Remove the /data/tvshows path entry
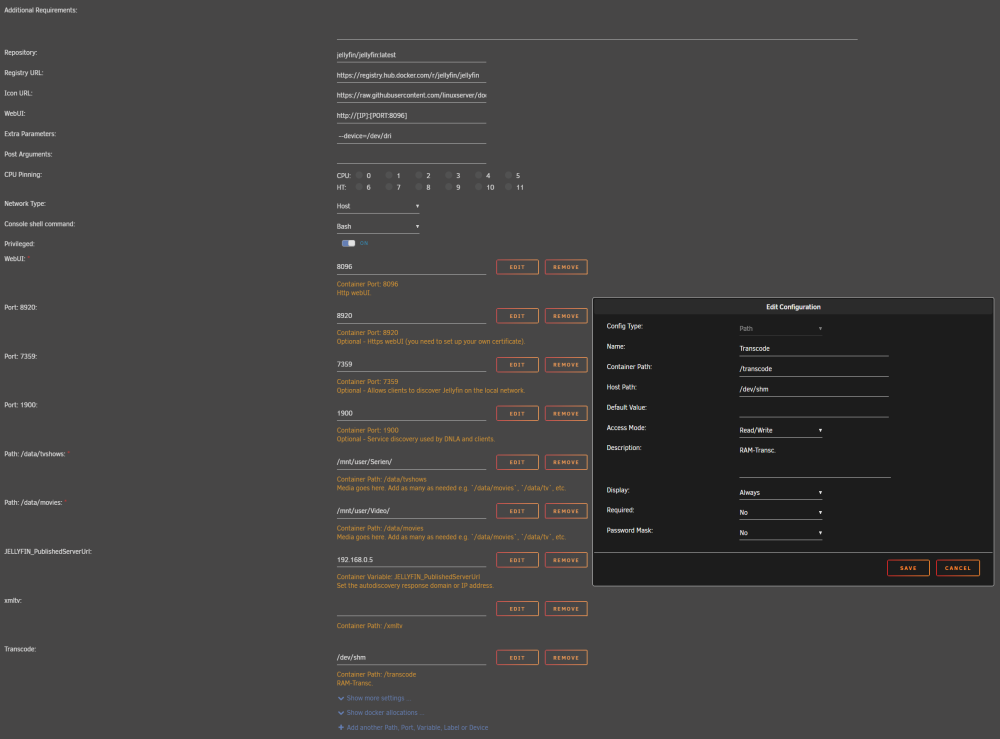Viewport: 1000px width, 739px height. [566, 462]
